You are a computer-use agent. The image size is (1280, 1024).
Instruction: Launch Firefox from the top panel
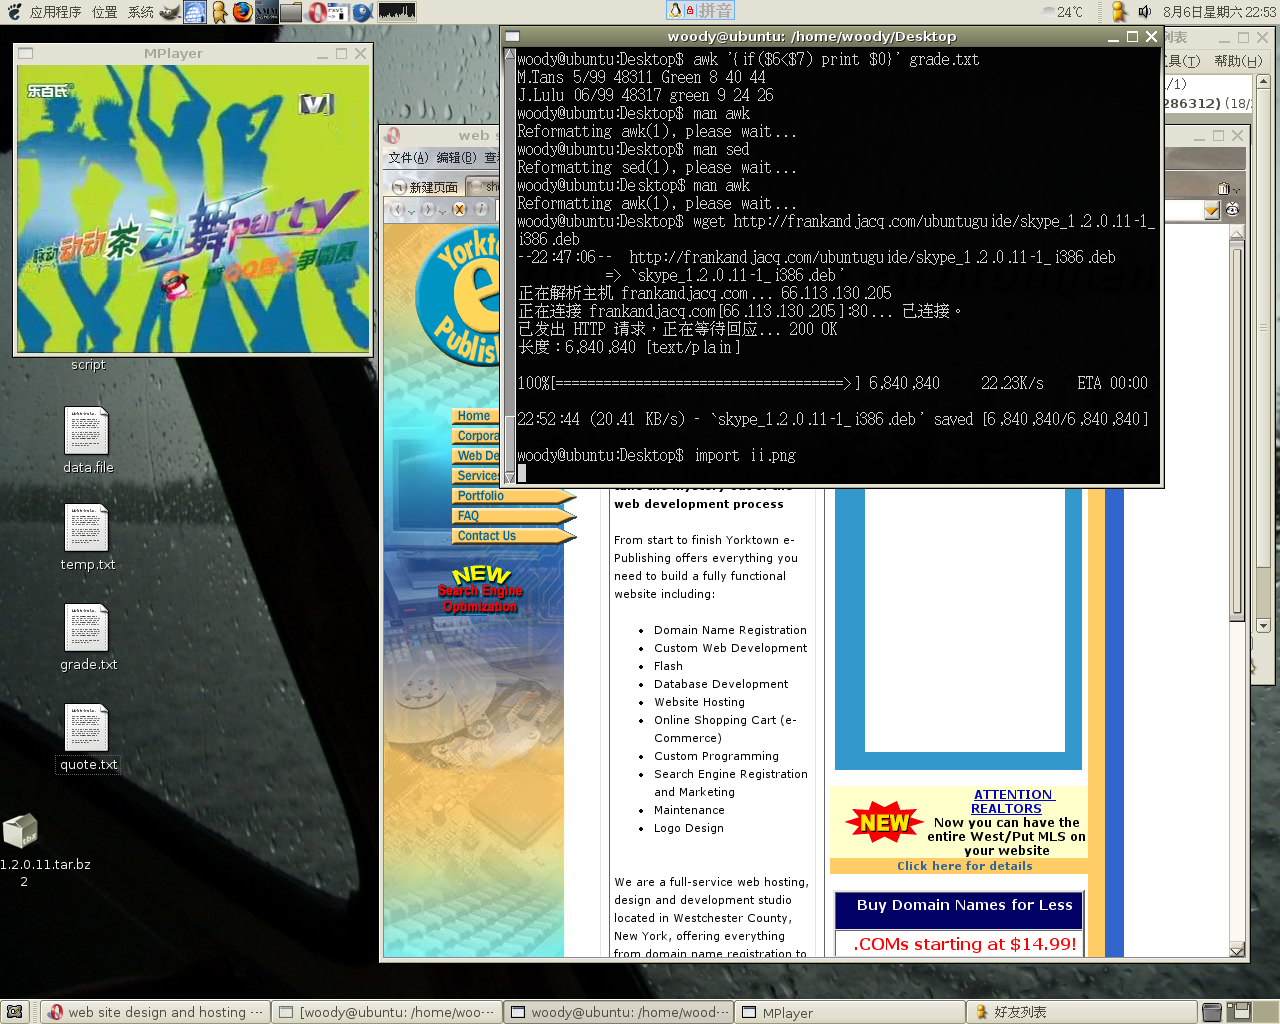243,12
